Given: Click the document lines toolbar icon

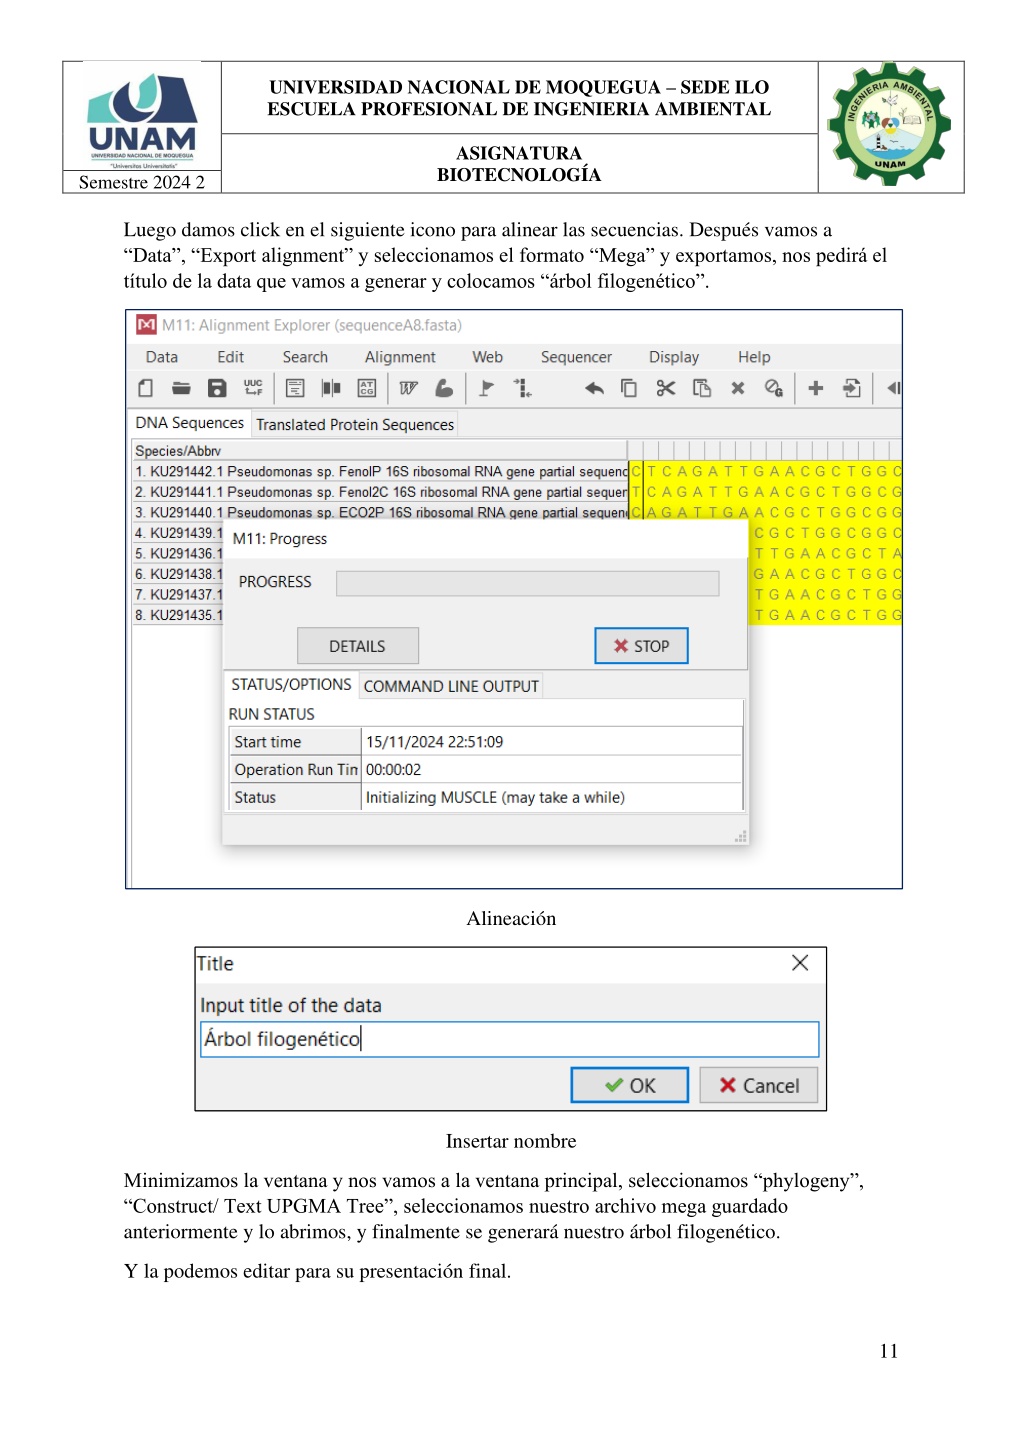Looking at the screenshot, I should click(x=295, y=388).
